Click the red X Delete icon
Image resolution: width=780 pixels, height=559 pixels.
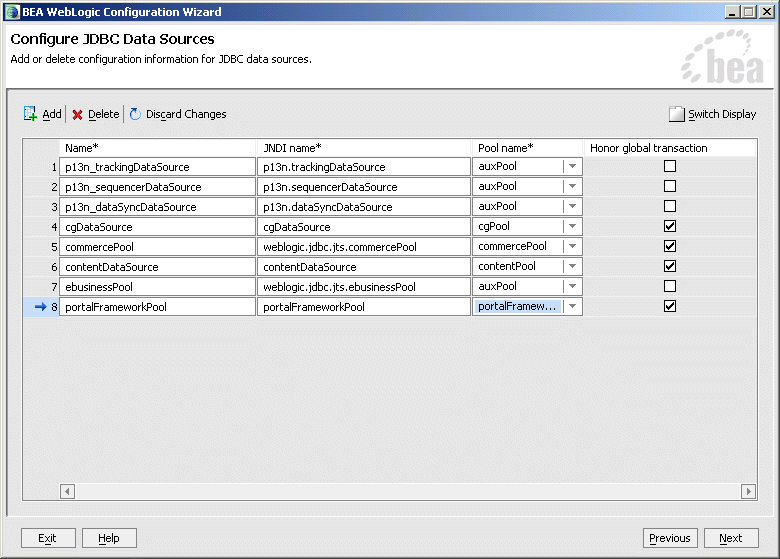[77, 115]
